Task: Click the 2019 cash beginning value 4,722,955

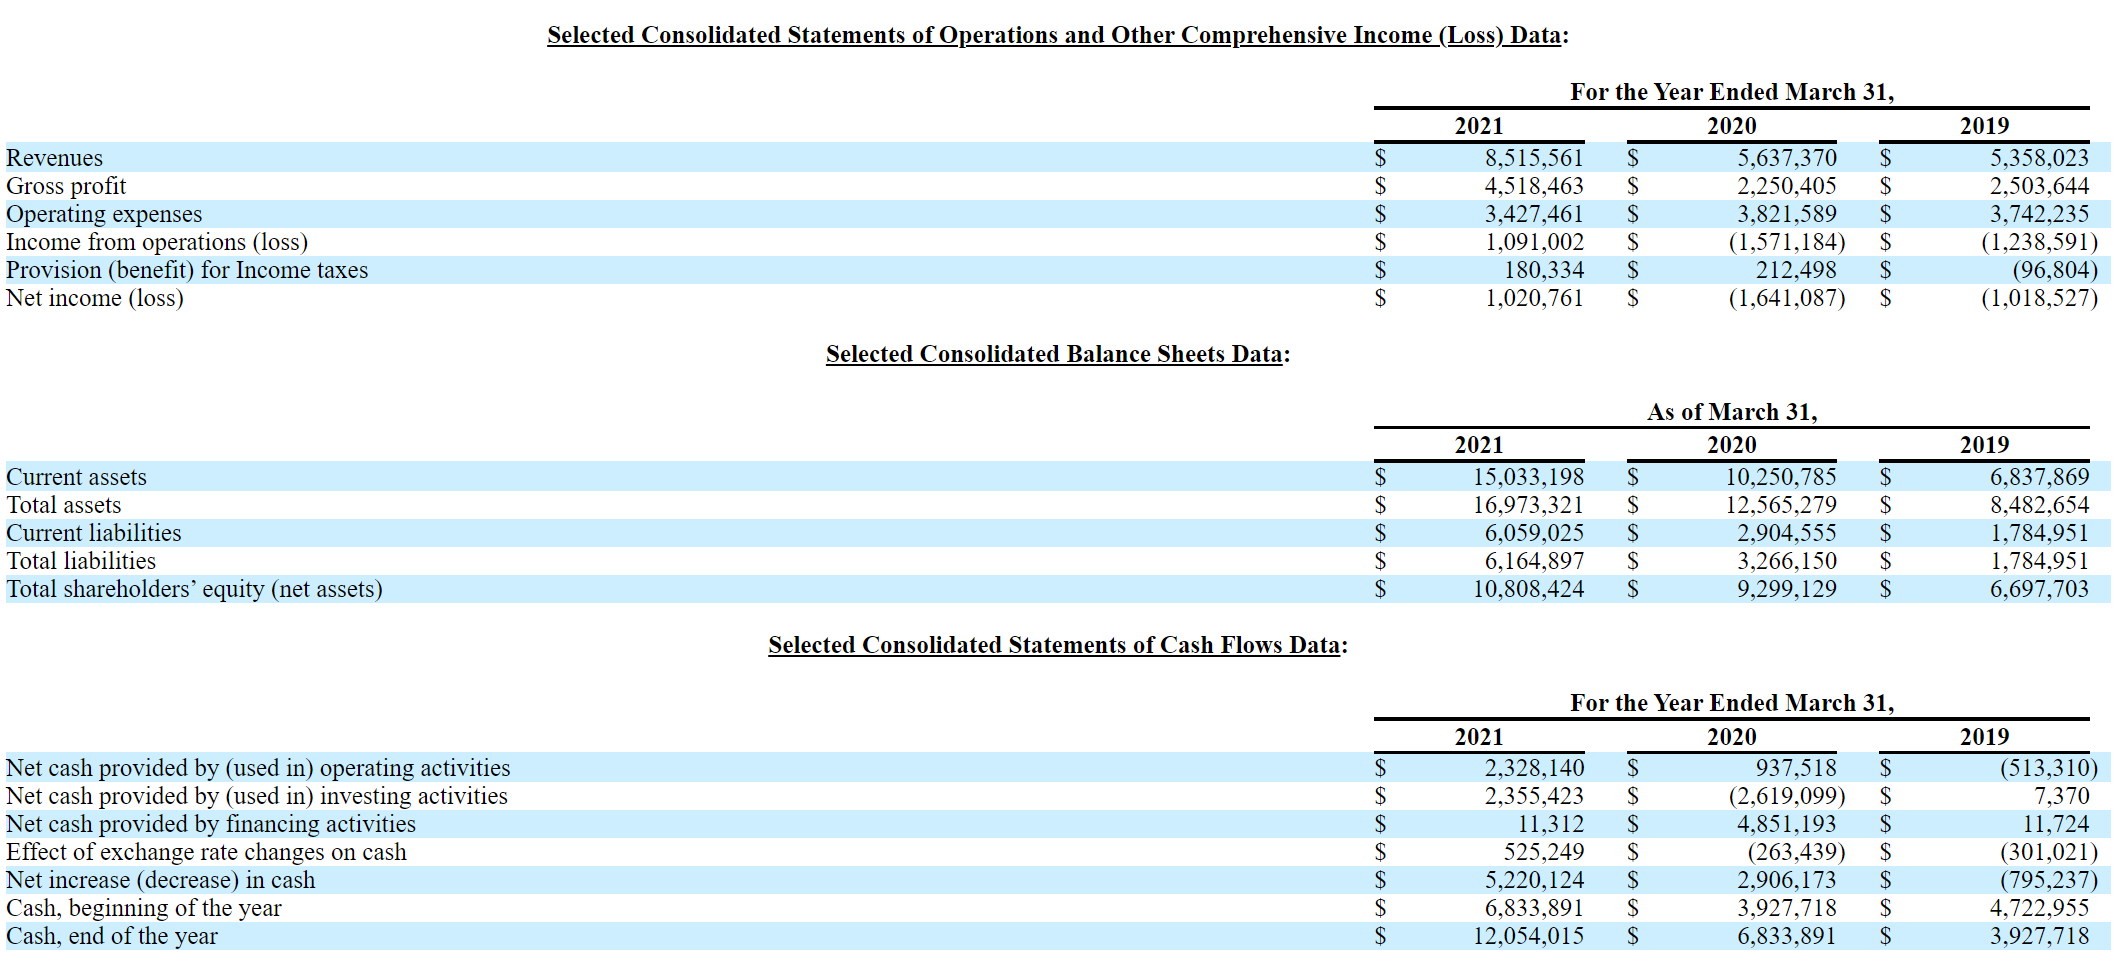Action: [2038, 908]
